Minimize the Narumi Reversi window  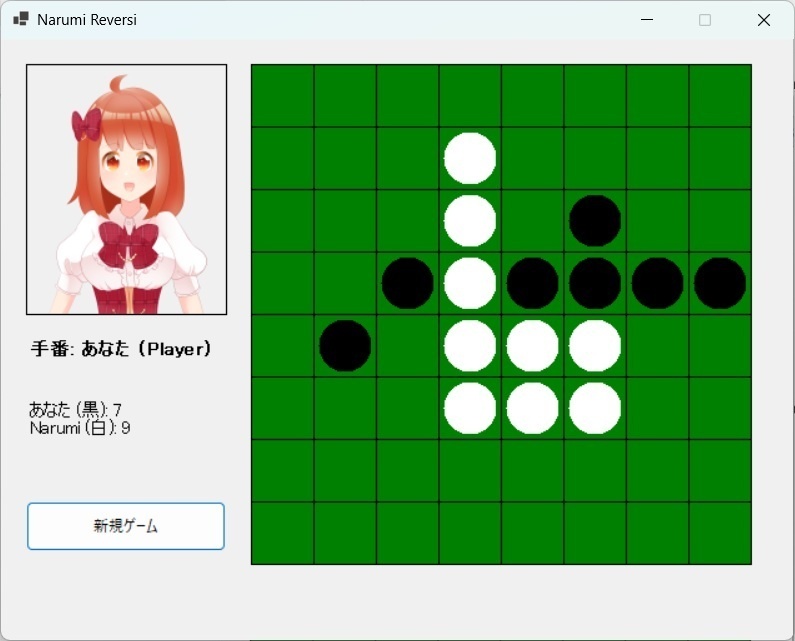coord(646,20)
